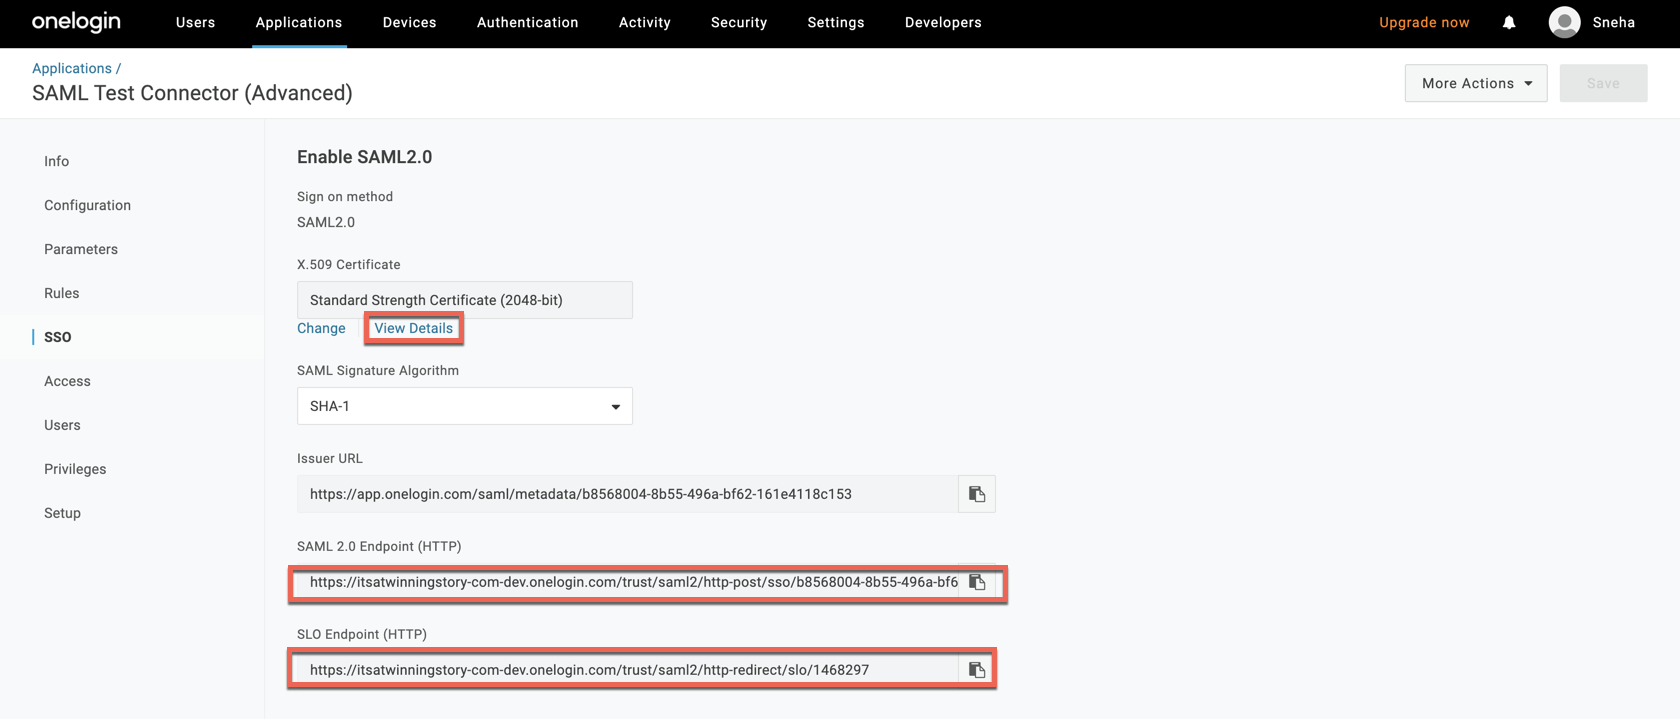This screenshot has width=1680, height=719.
Task: Click the SLO Endpoint field
Action: point(627,670)
